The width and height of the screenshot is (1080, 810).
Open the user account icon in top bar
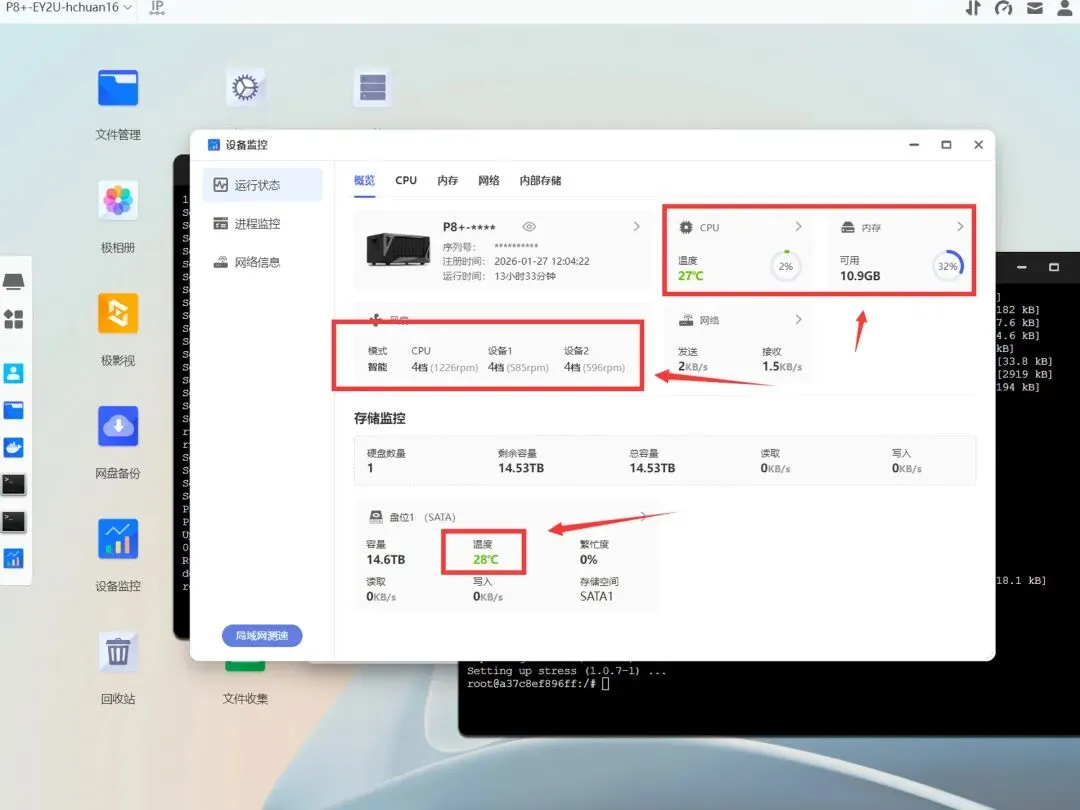pyautogui.click(x=1065, y=8)
